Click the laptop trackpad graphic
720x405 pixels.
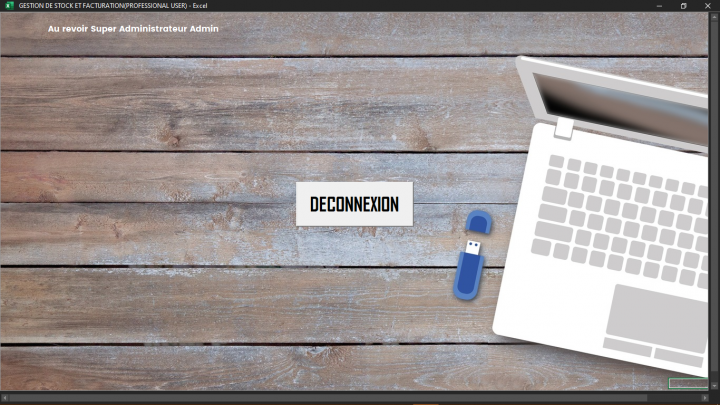pos(658,316)
